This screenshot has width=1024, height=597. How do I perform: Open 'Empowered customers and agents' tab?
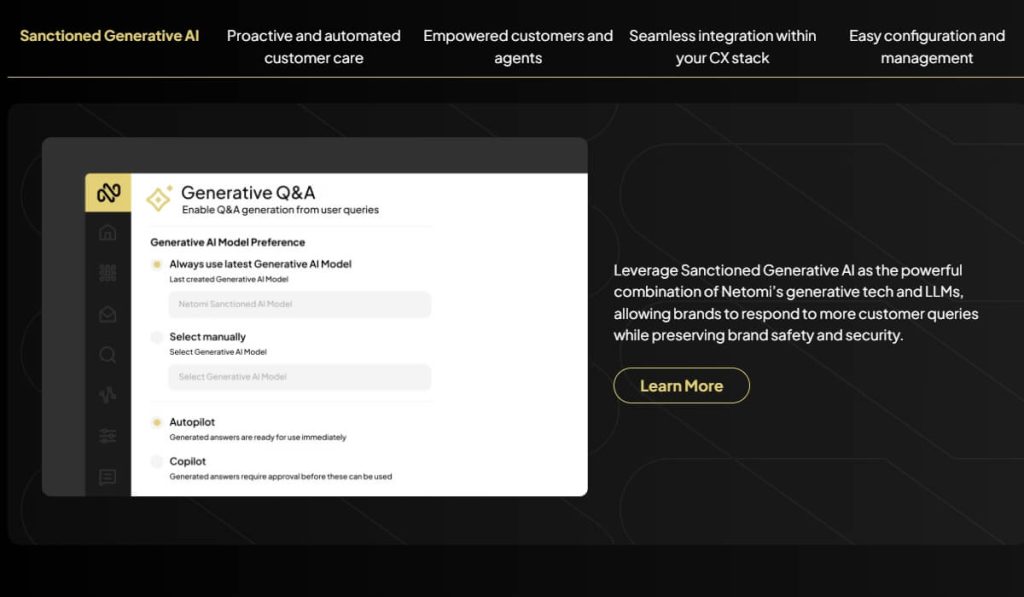518,47
